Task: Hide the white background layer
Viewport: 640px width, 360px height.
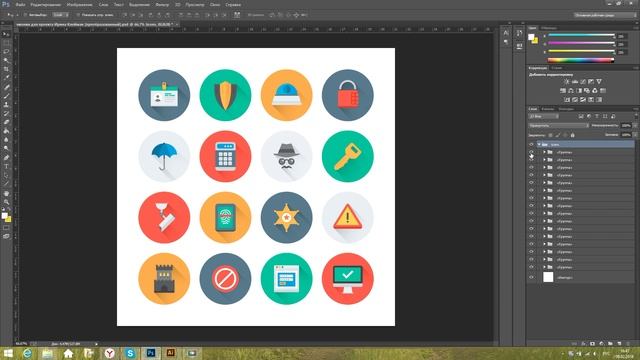Action: tap(531, 278)
